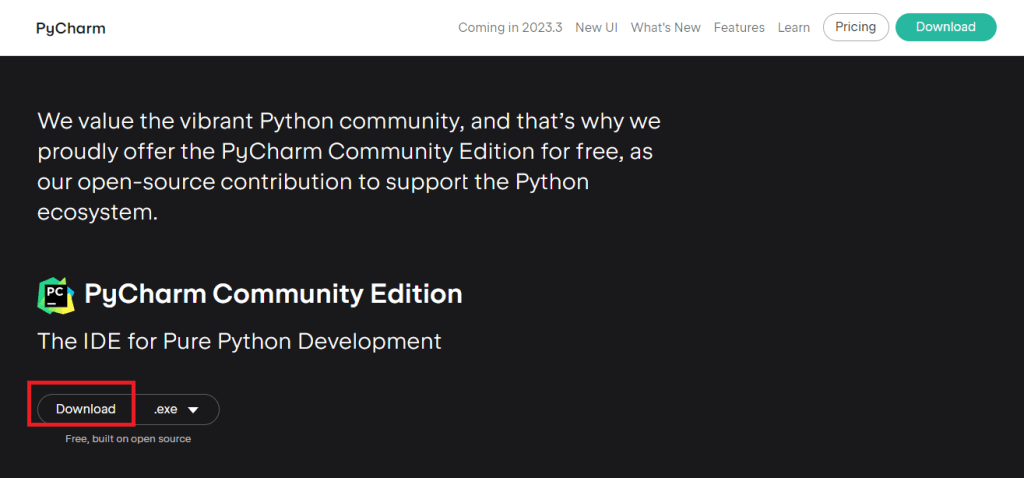Click the Pricing button

856,27
